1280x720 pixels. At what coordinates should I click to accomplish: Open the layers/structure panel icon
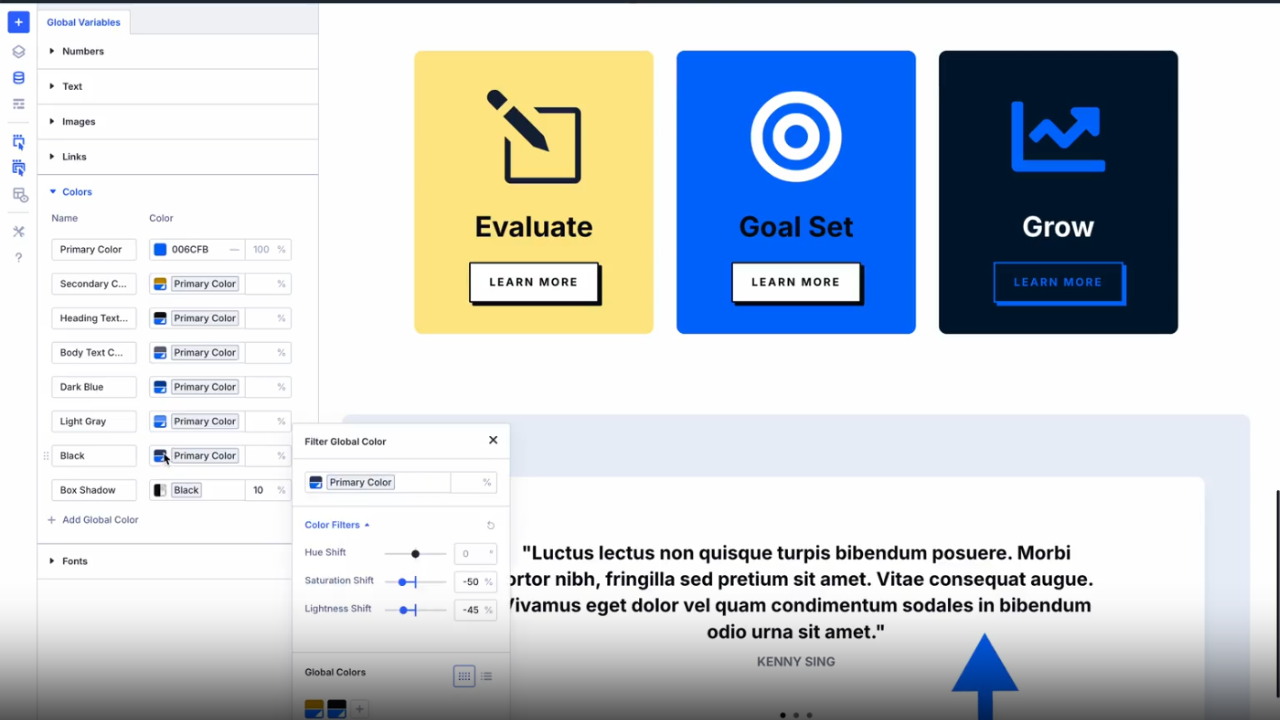tap(17, 50)
